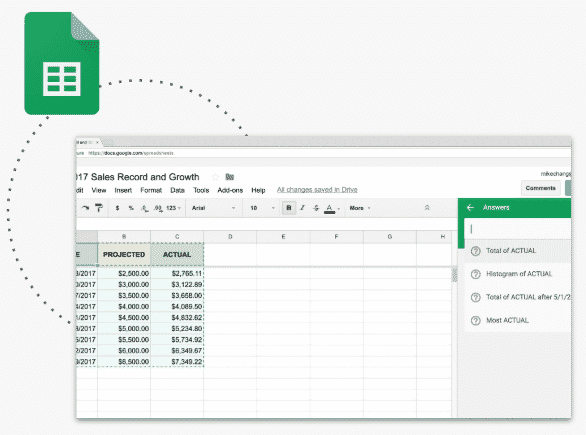The height and width of the screenshot is (435, 586).
Task: Select Total of ACTUAL after 5/1 suggestion
Action: click(x=518, y=297)
